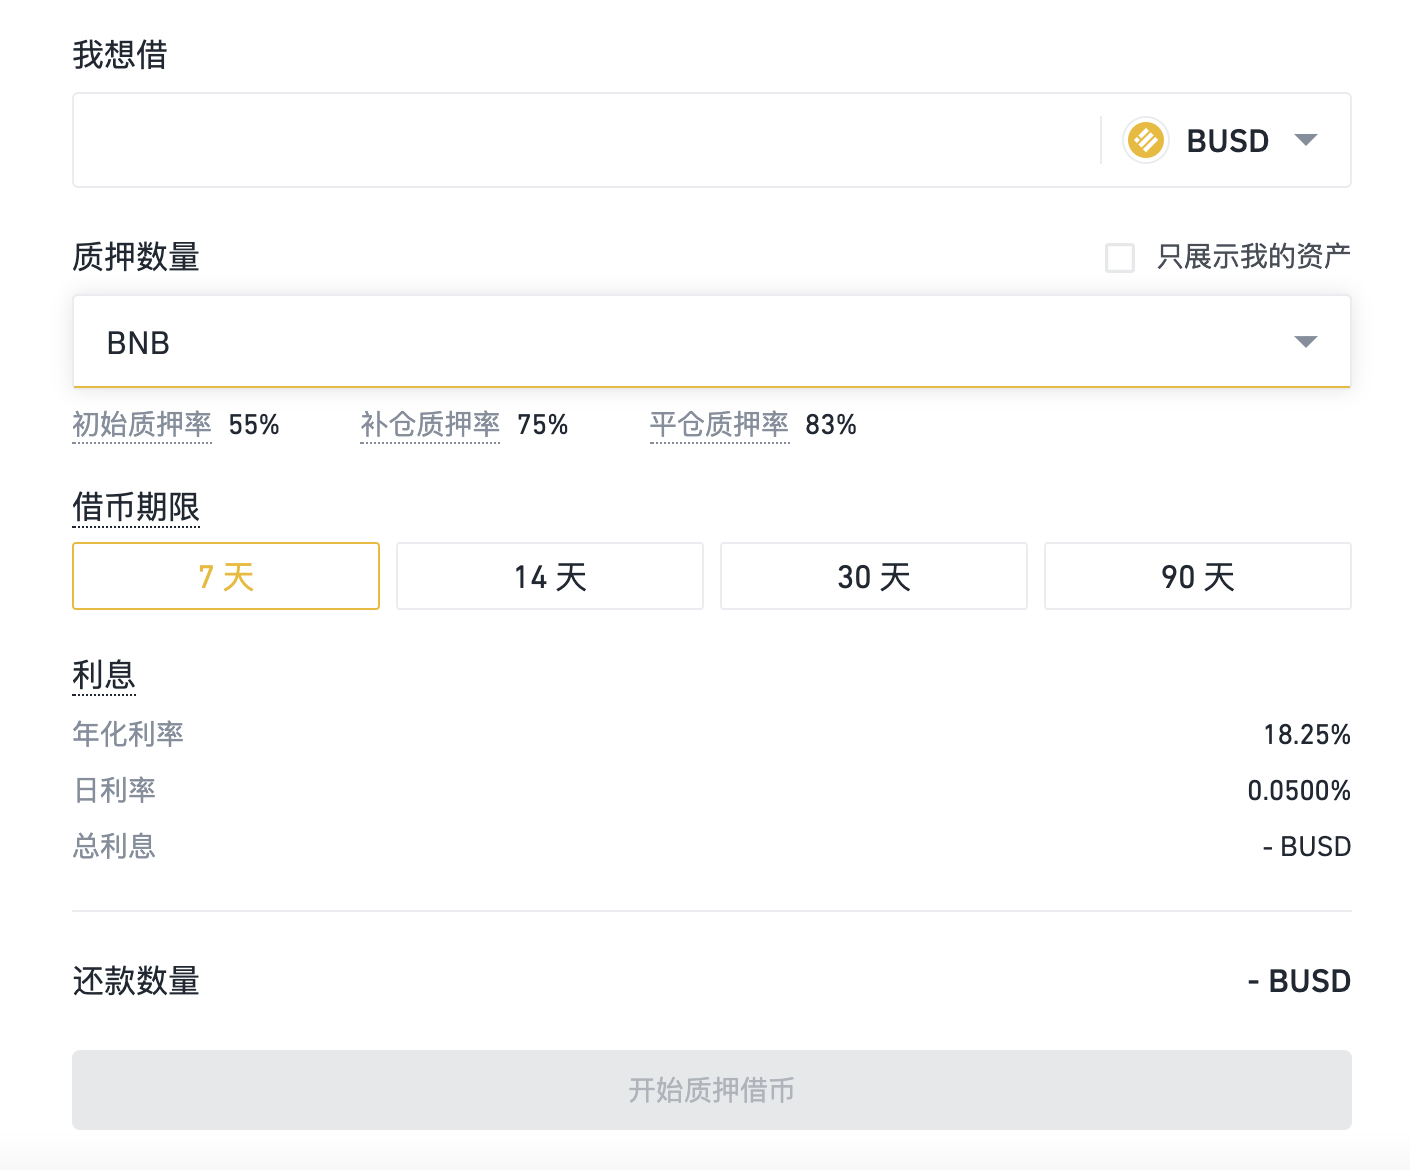
Task: Click the 日利率 label
Action: pyautogui.click(x=114, y=790)
